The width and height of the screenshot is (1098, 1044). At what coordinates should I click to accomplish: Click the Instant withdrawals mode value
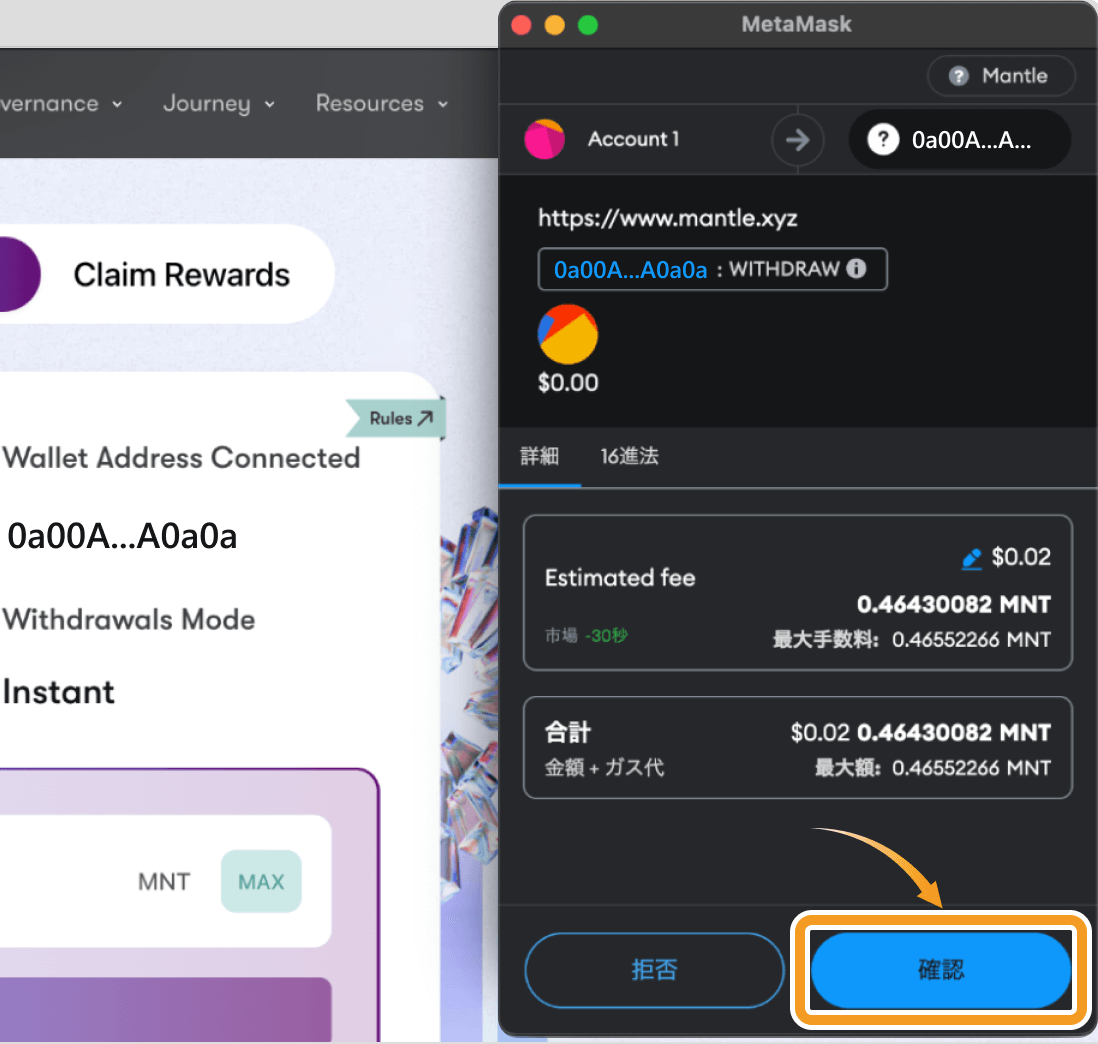58,692
